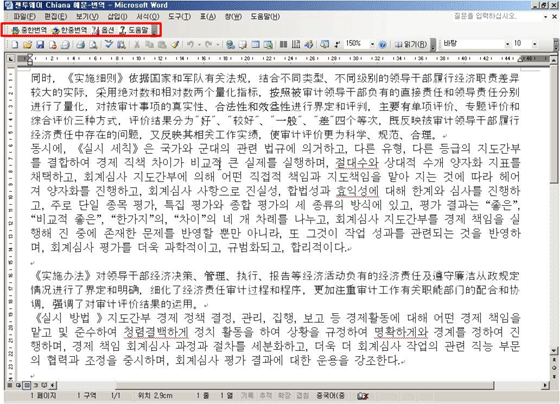Screen dimensions: 560x404
Task: Toggle the 읽기 reading layout mode
Action: tap(410, 45)
